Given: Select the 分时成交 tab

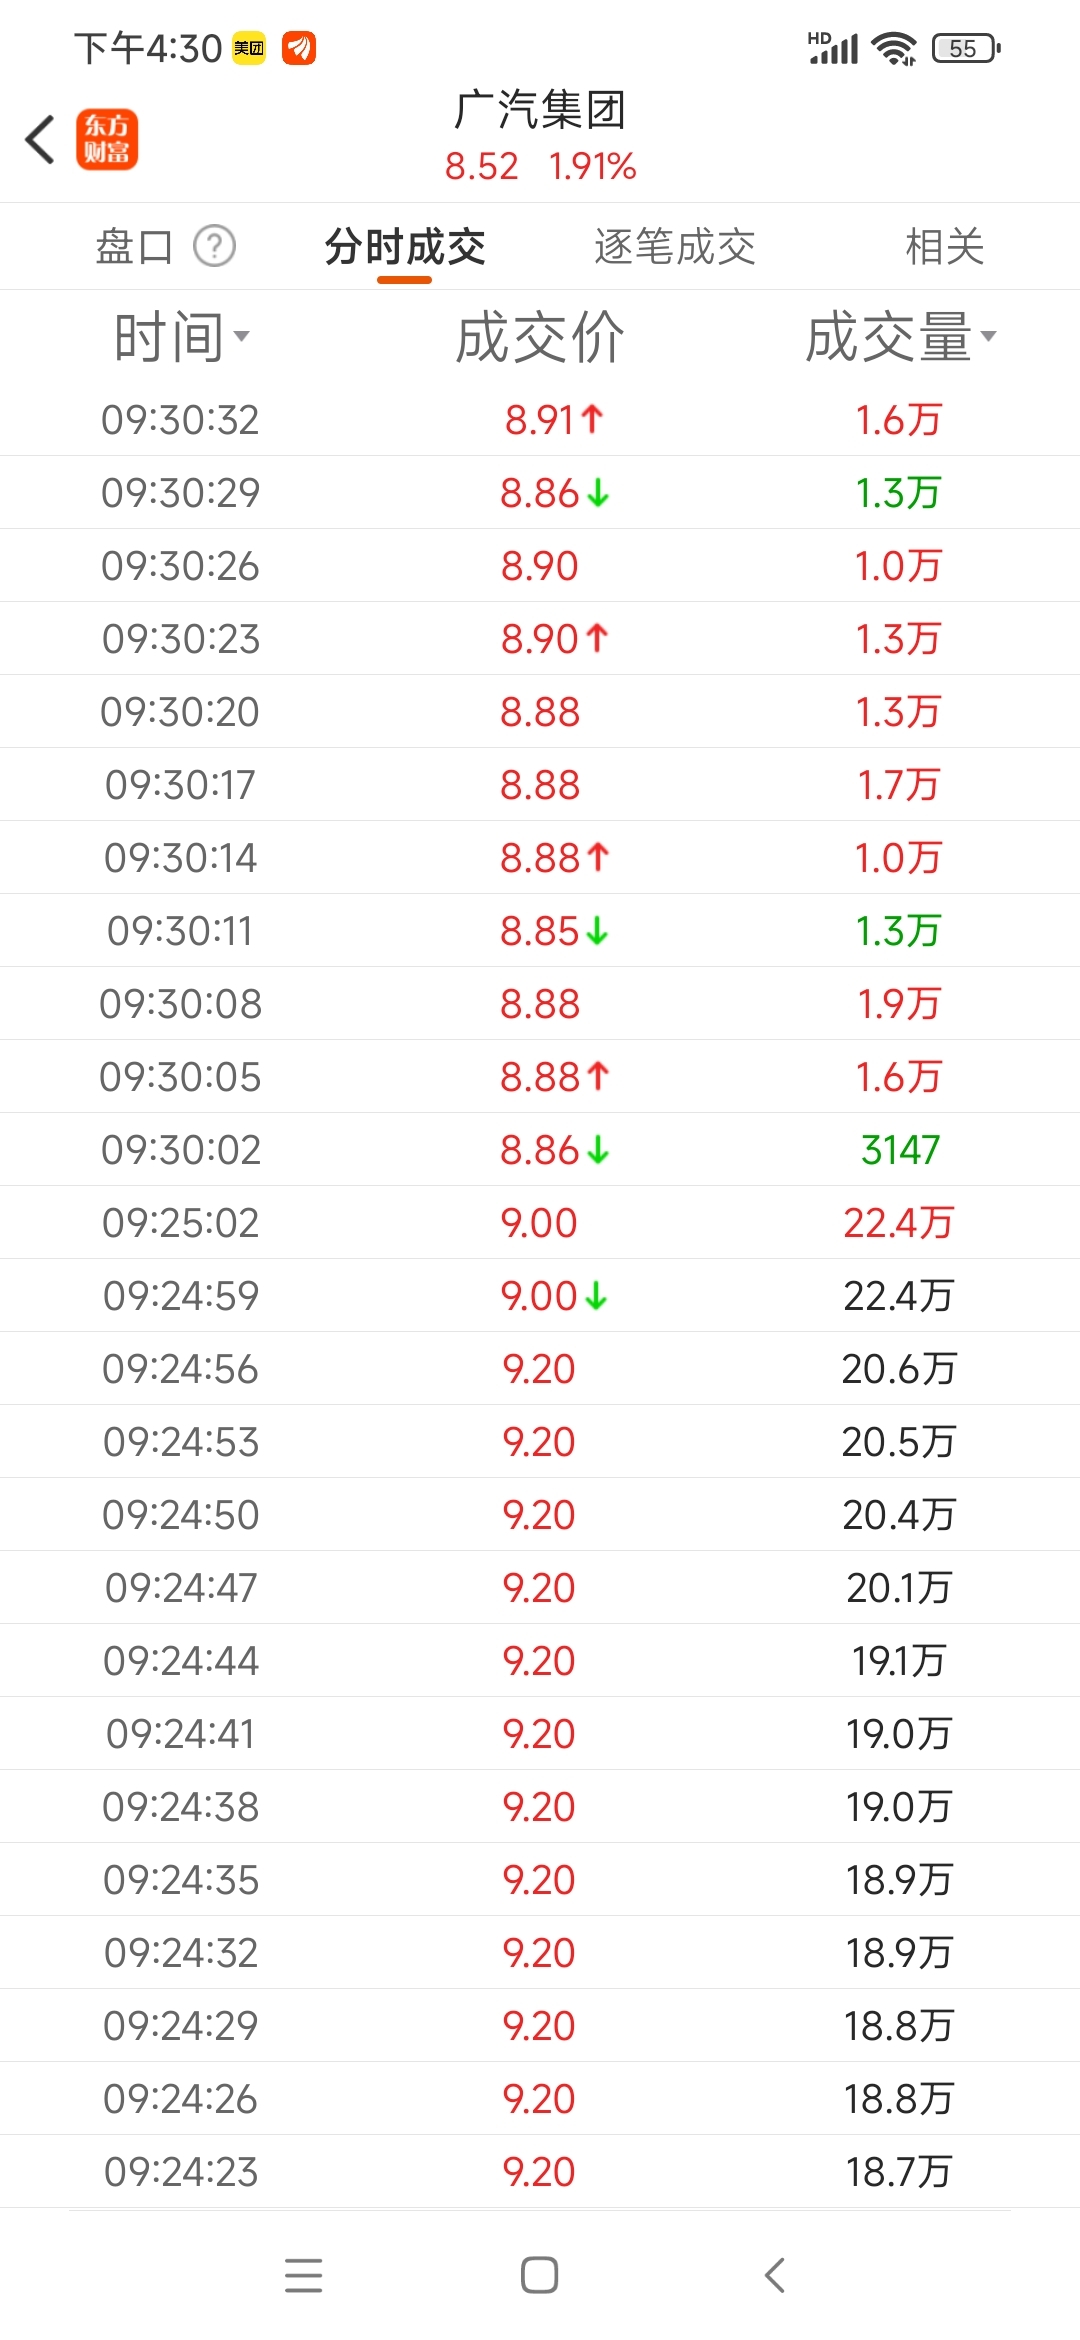Looking at the screenshot, I should [x=405, y=246].
